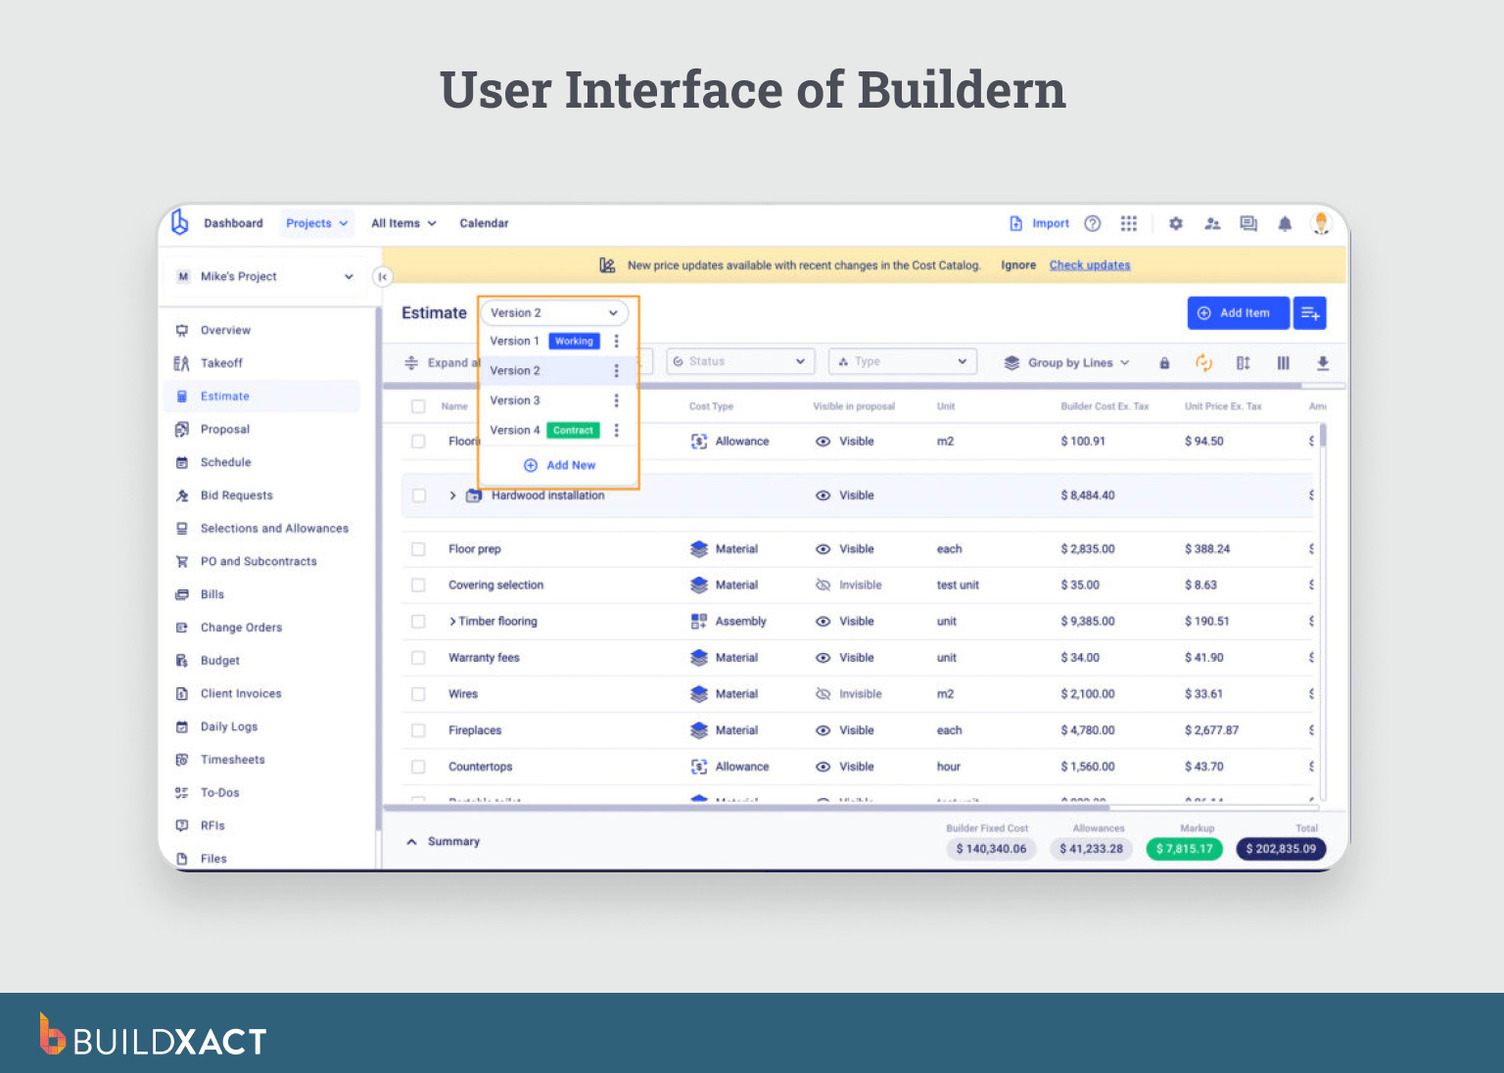Open the settings gear icon
The image size is (1504, 1073).
[x=1175, y=223]
